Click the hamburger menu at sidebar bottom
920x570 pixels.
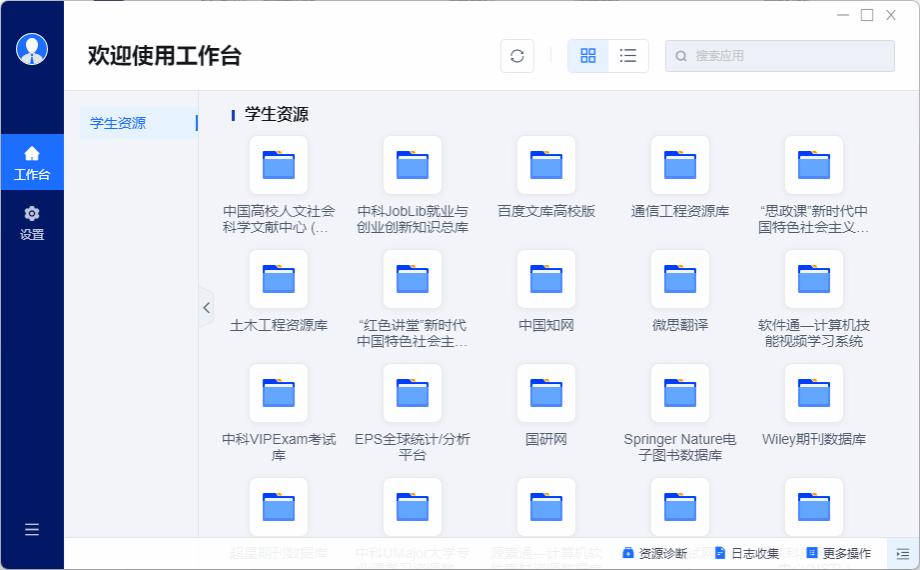pyautogui.click(x=32, y=530)
